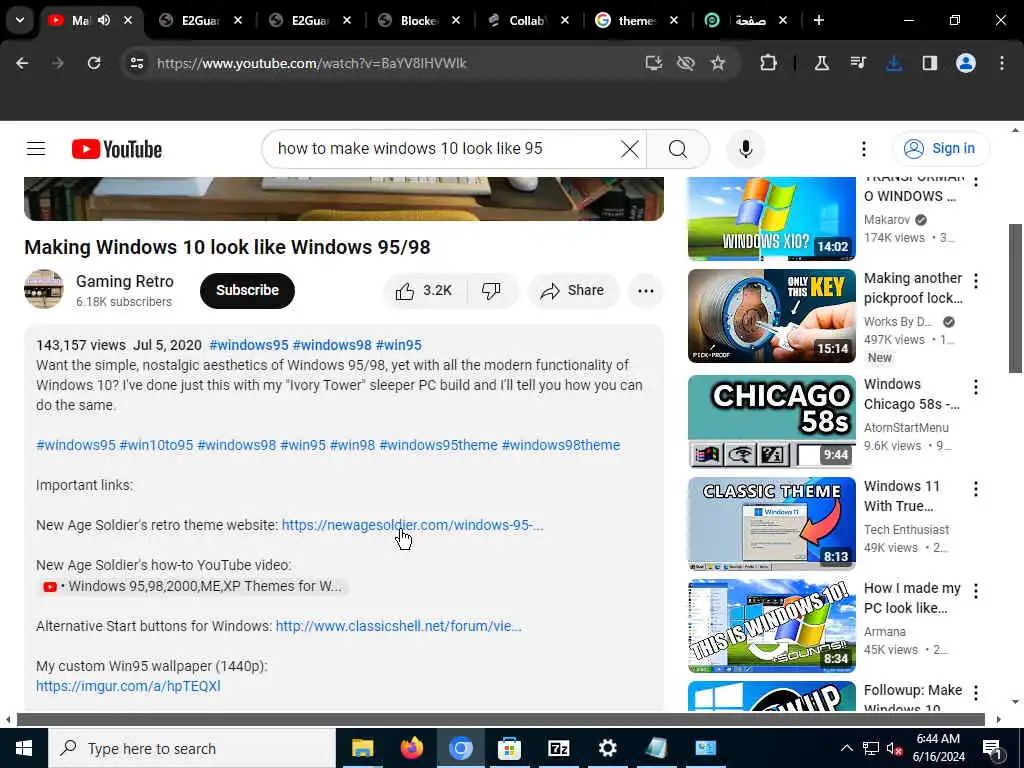Viewport: 1024px width, 768px height.
Task: Mute the YouTube tab audio speaker icon
Action: pos(104,20)
